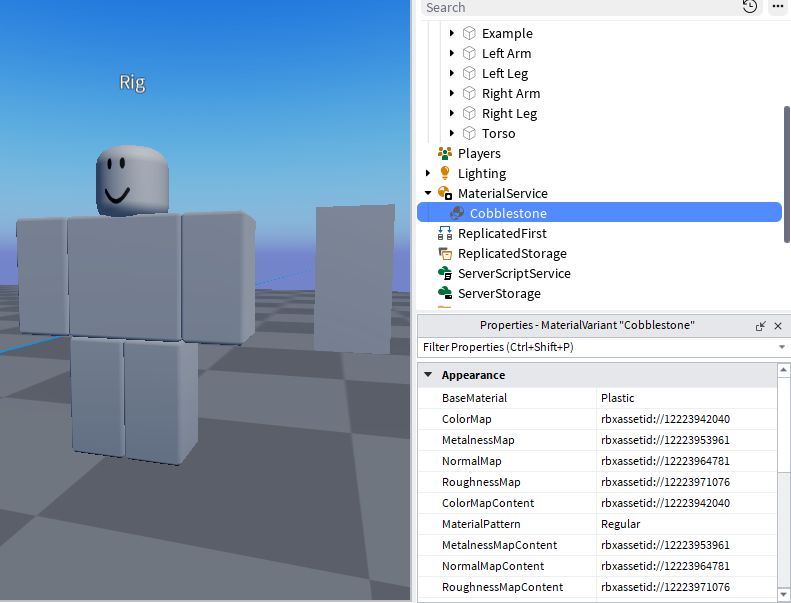Edit the MaterialPattern value Regular
Viewport: 791px width, 603px height.
[686, 524]
